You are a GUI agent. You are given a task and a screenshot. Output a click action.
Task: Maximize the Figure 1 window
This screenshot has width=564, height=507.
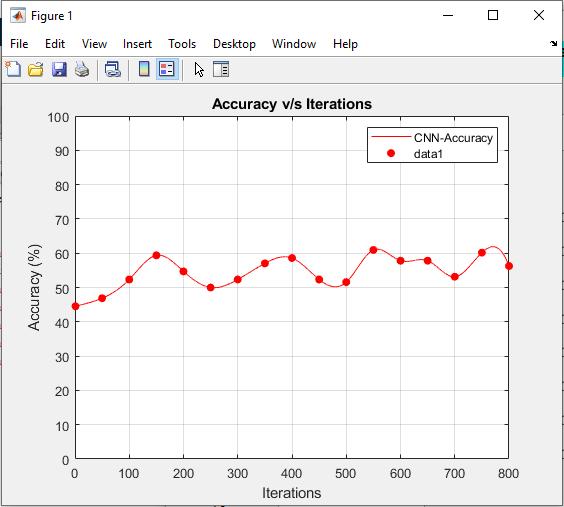pyautogui.click(x=493, y=15)
